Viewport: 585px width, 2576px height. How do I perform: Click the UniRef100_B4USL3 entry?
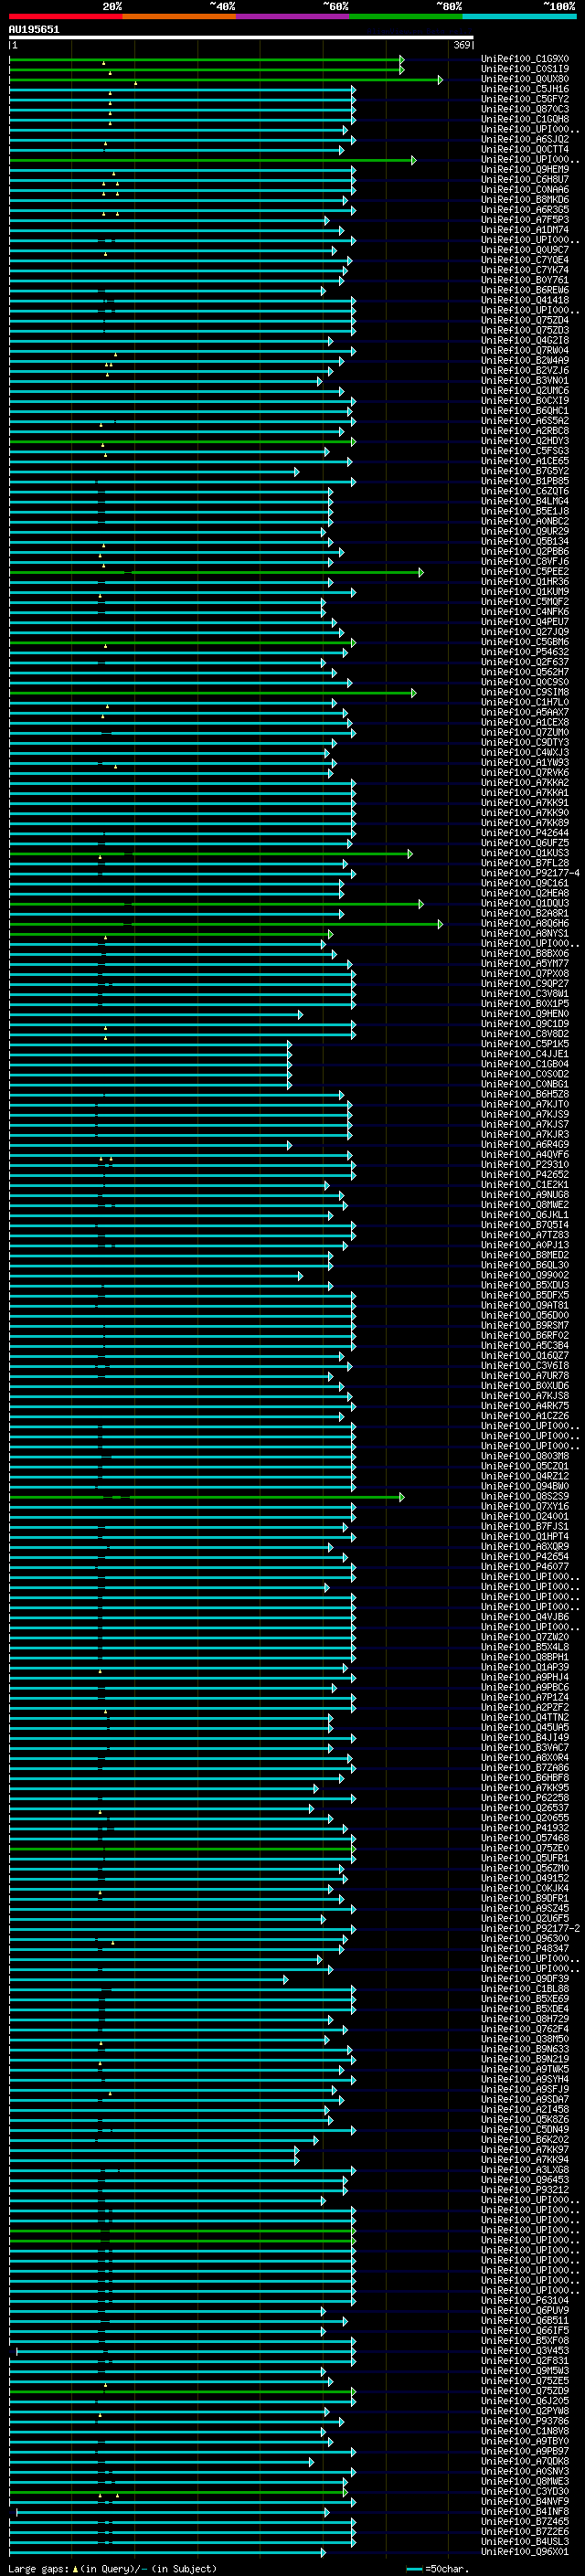[x=525, y=2542]
